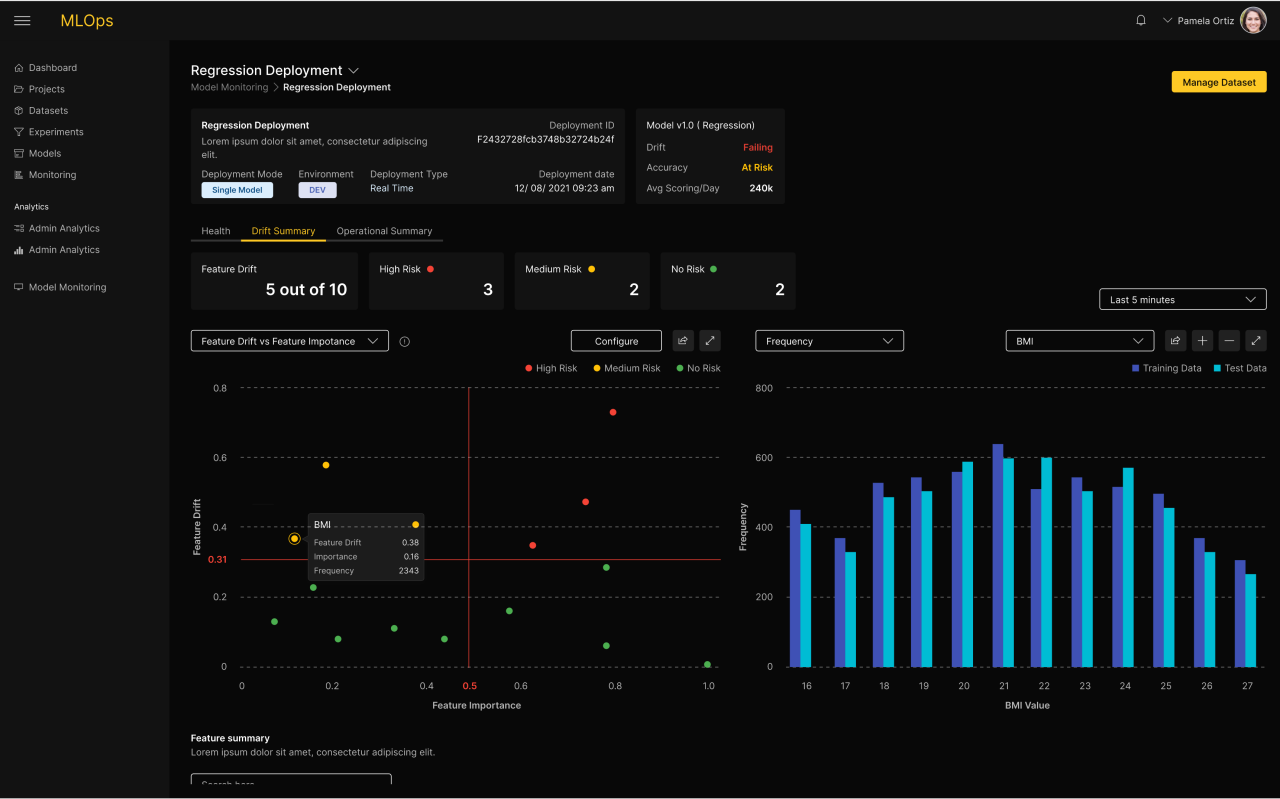Share the frequency bar chart
The image size is (1280, 799).
point(1175,341)
